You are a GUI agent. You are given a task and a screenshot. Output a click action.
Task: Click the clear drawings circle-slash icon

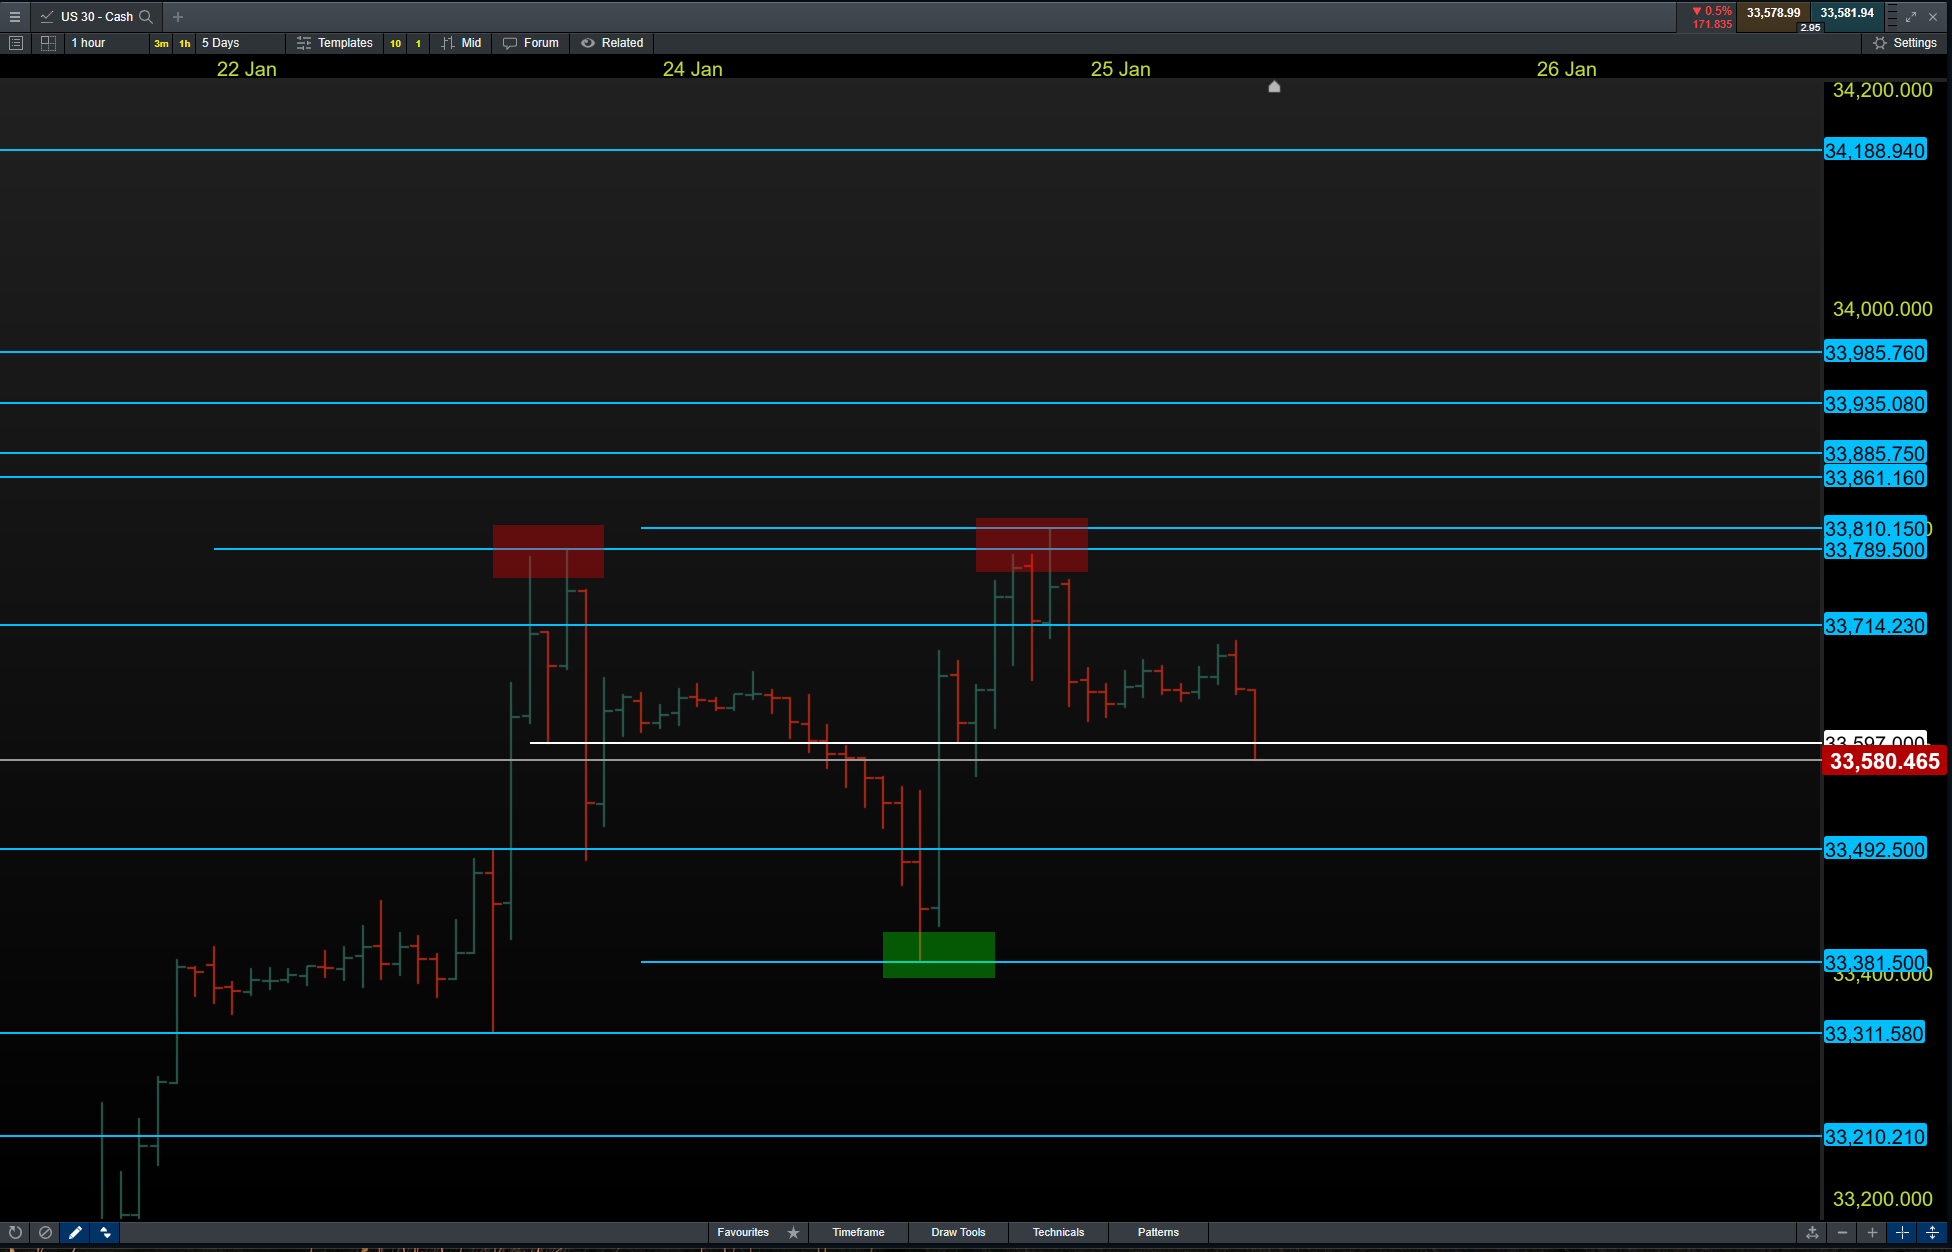click(45, 1232)
